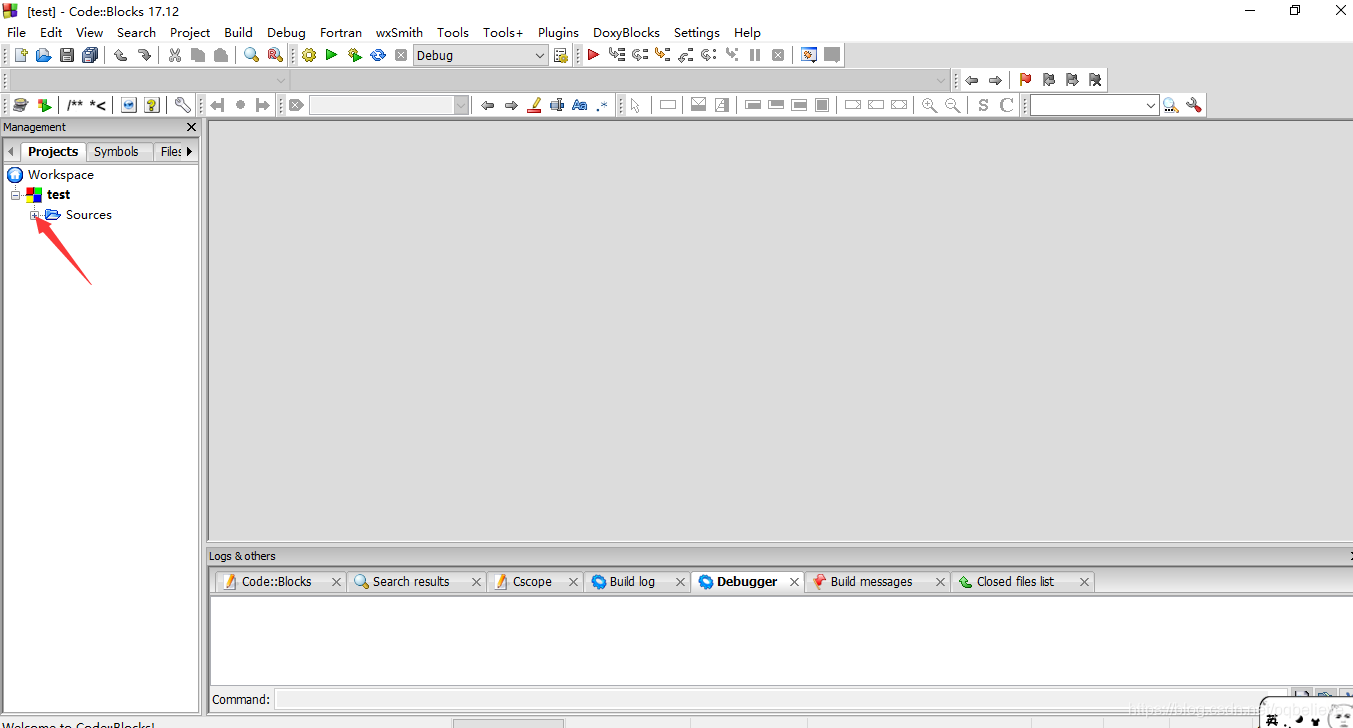Click the Build and run icon

point(354,56)
